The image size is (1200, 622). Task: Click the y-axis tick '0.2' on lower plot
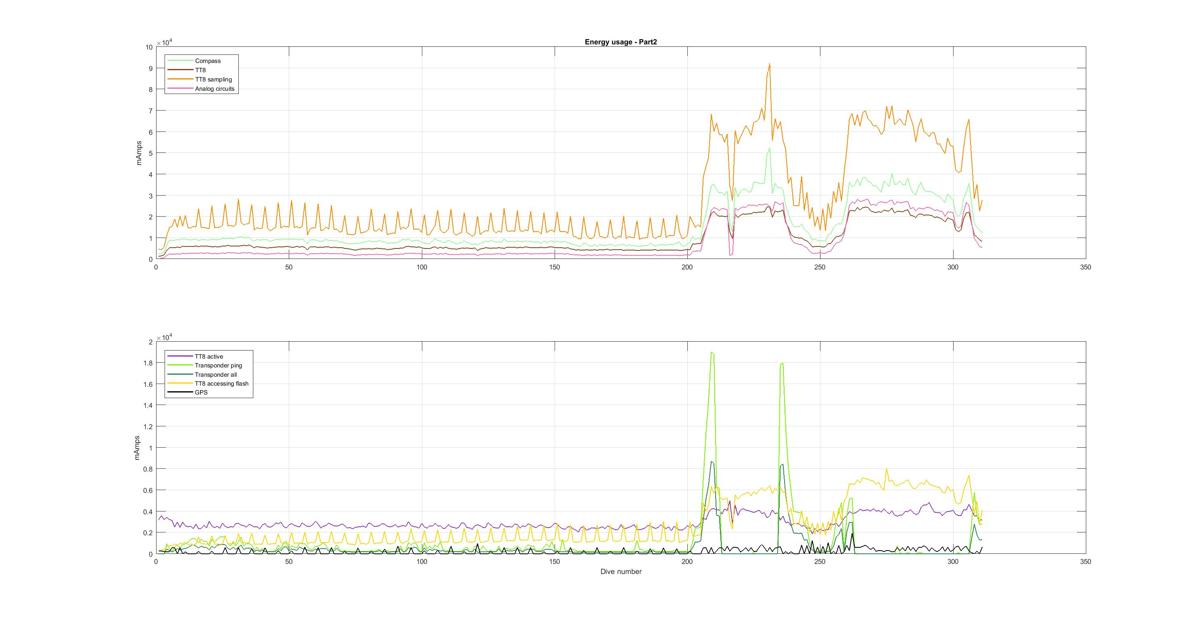[x=148, y=533]
